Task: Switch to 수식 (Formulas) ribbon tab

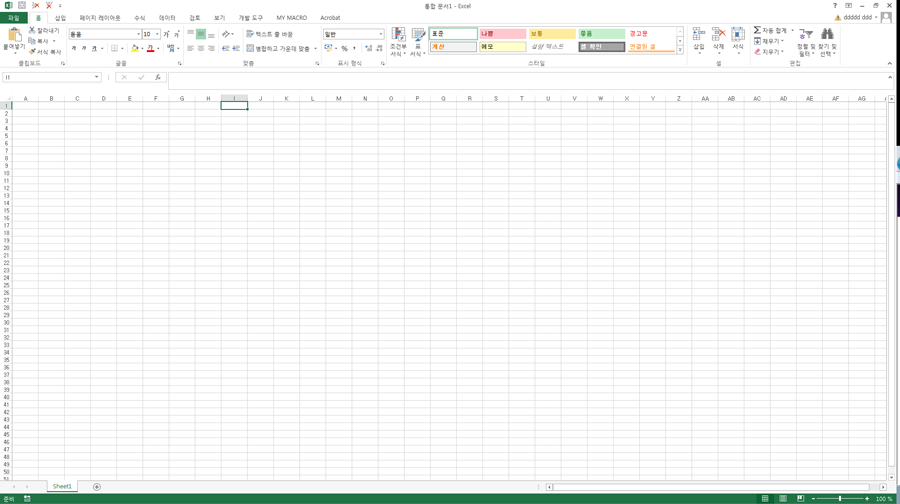Action: point(139,18)
